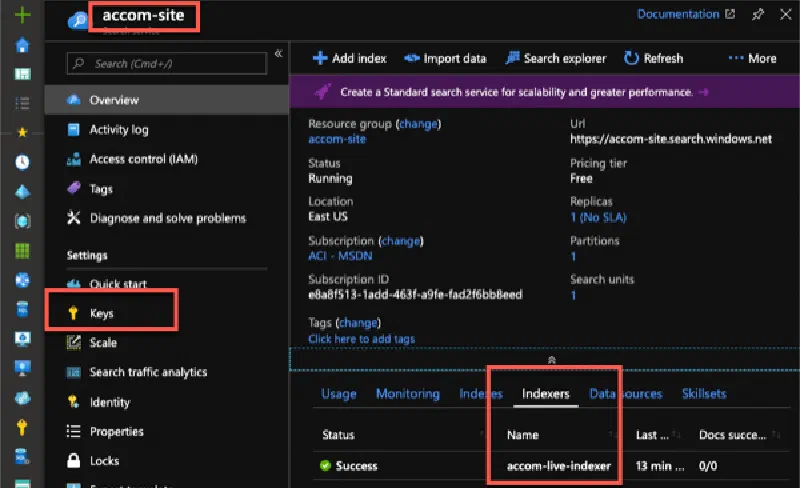Open the All services list icon

[x=22, y=103]
